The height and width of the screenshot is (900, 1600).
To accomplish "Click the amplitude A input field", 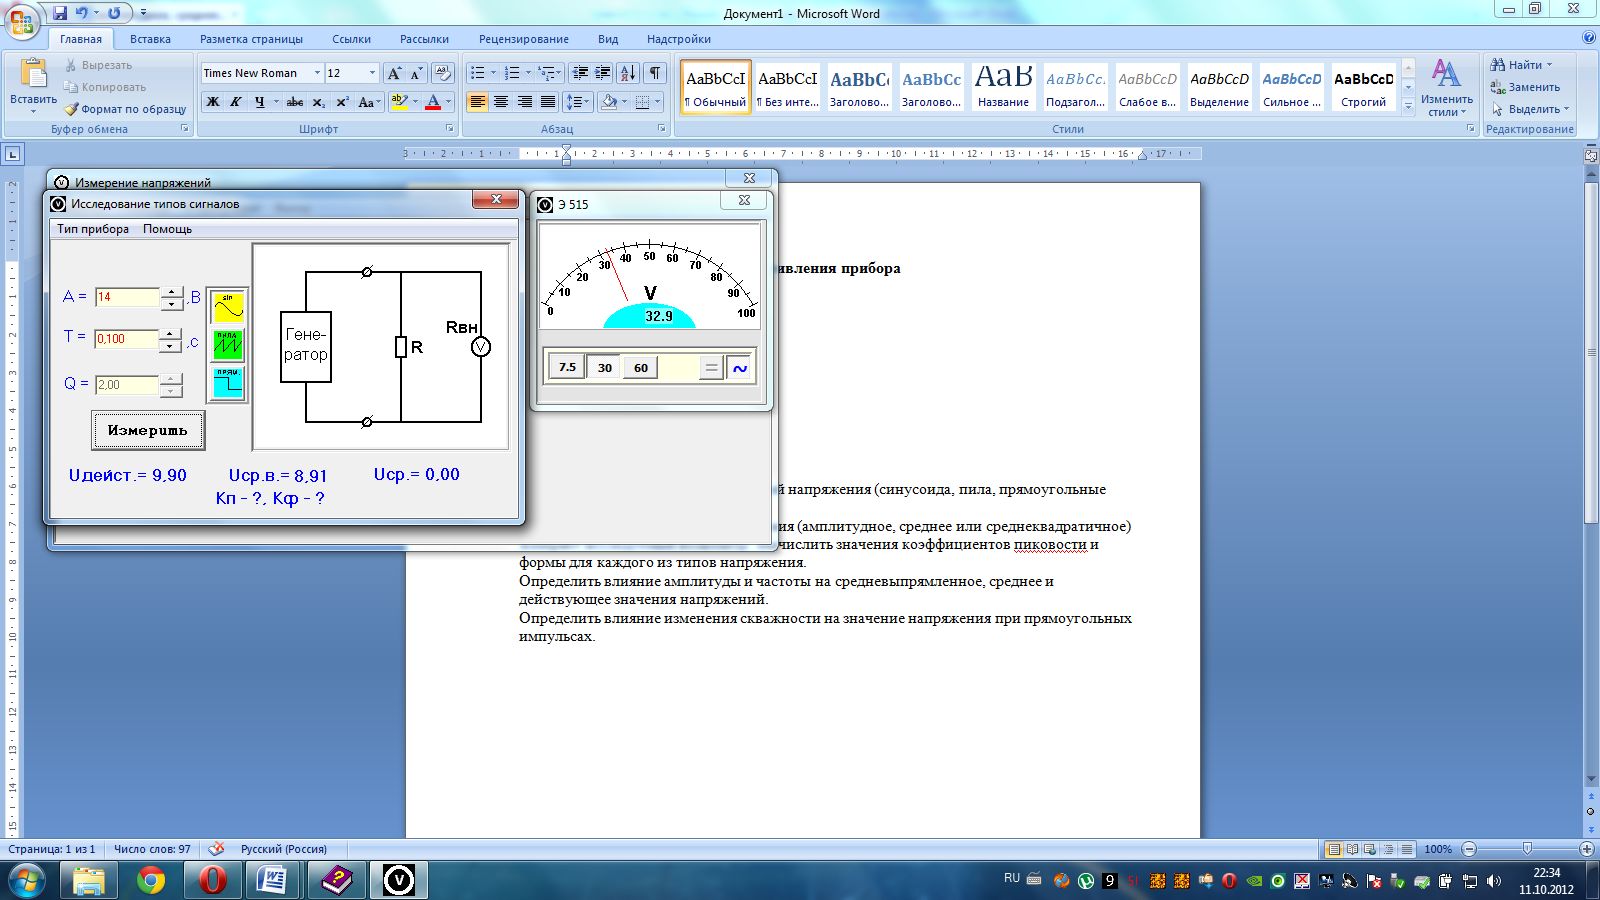I will click(x=127, y=297).
